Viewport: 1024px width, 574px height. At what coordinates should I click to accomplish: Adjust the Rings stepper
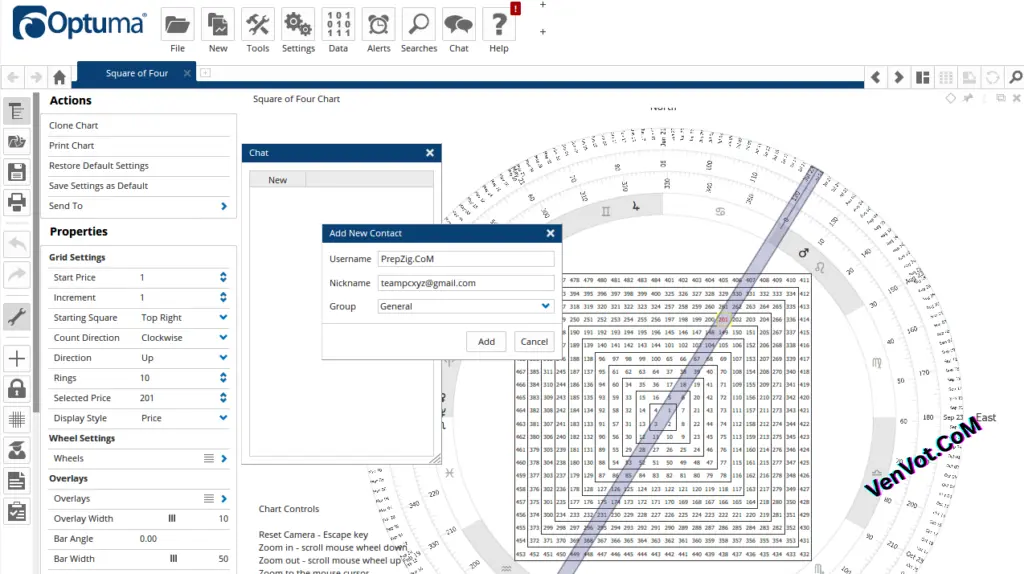[x=223, y=377]
